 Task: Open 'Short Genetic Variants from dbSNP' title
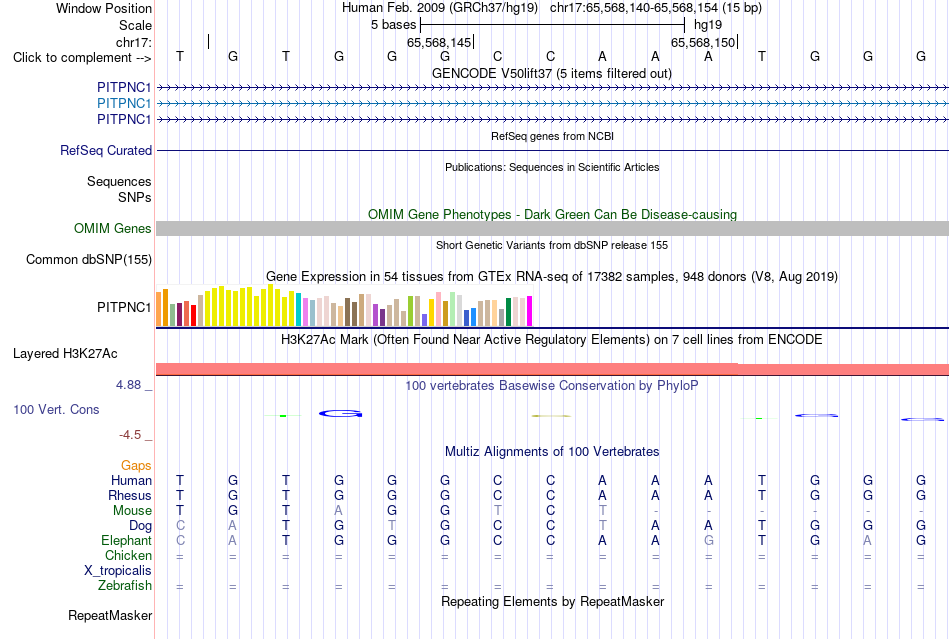(x=552, y=245)
